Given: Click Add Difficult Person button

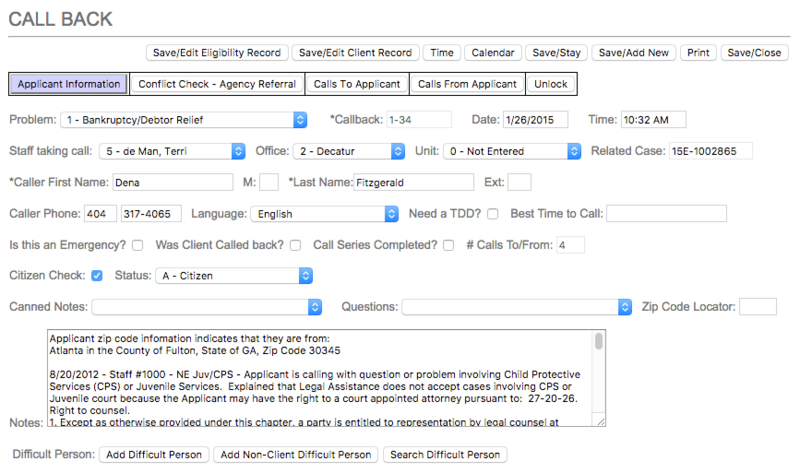Looking at the screenshot, I should pyautogui.click(x=154, y=455).
